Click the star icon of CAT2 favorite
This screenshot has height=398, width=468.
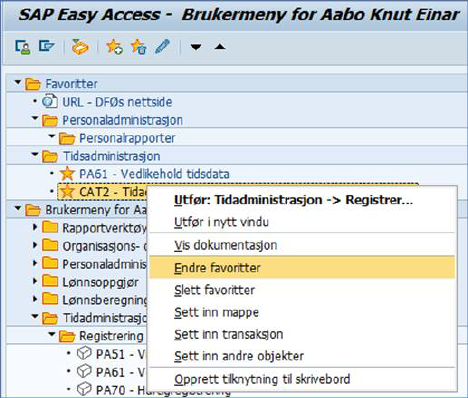coord(67,192)
